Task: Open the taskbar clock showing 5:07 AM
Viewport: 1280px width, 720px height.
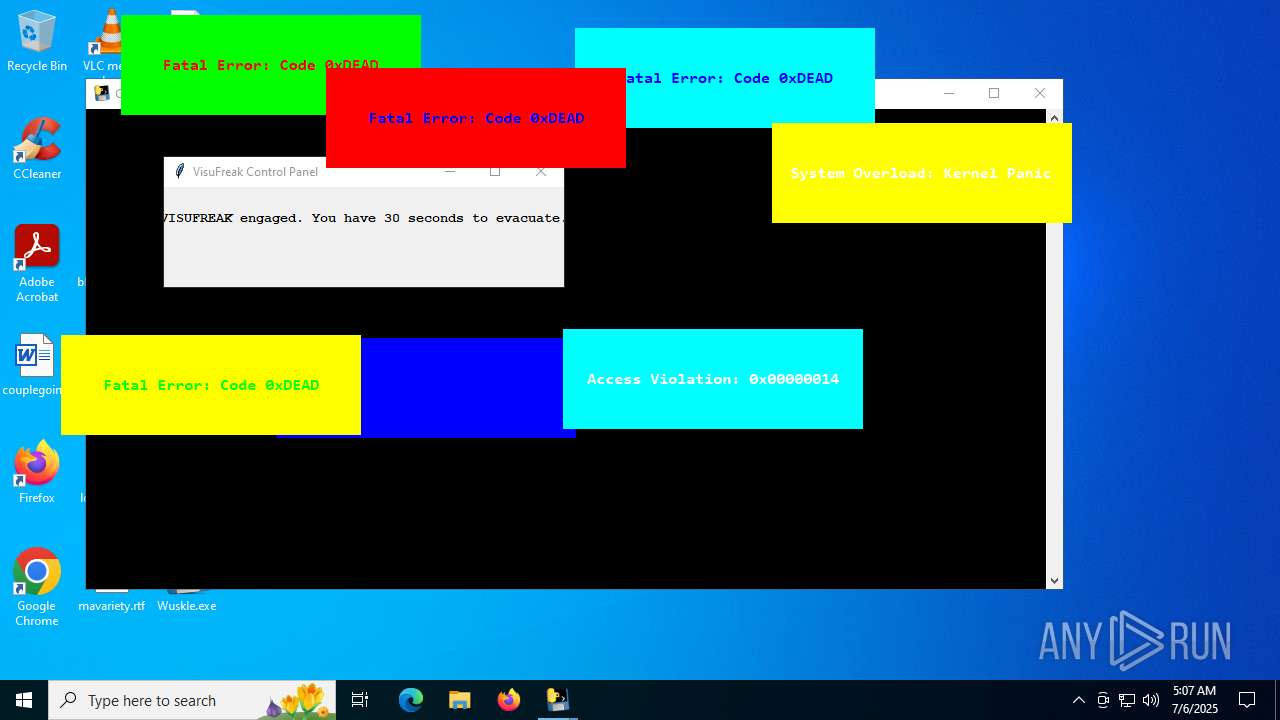Action: point(1194,700)
